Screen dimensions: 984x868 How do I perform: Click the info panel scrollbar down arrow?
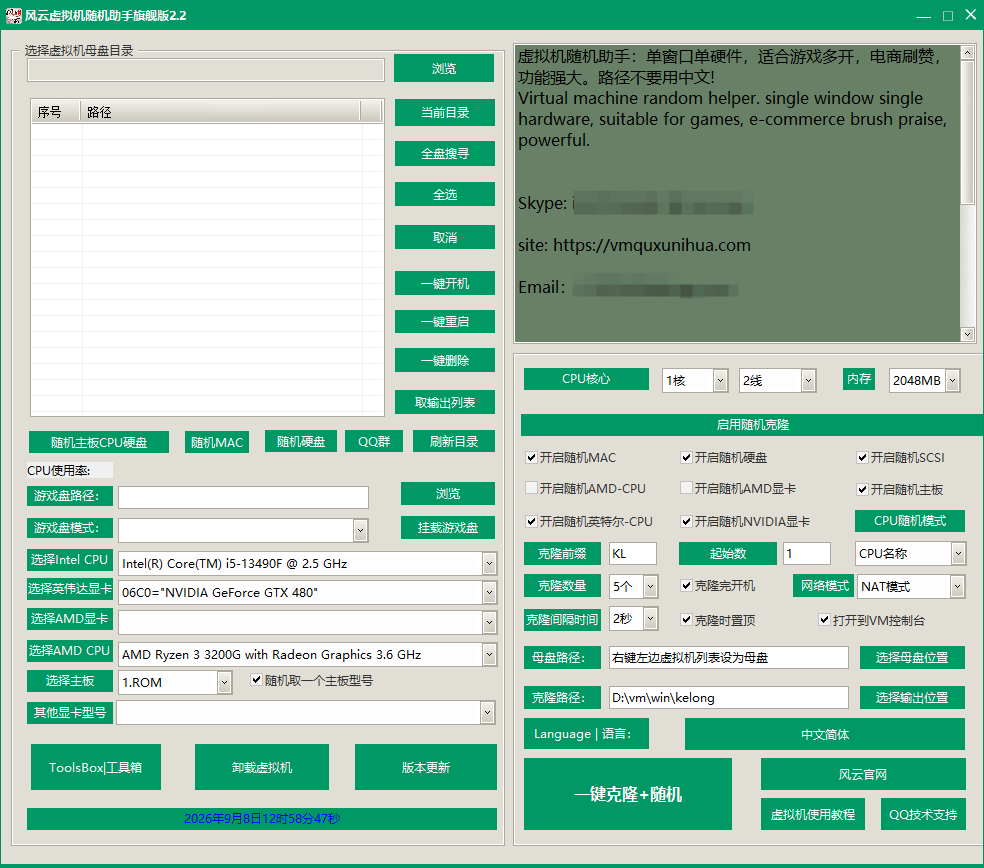pyautogui.click(x=967, y=335)
